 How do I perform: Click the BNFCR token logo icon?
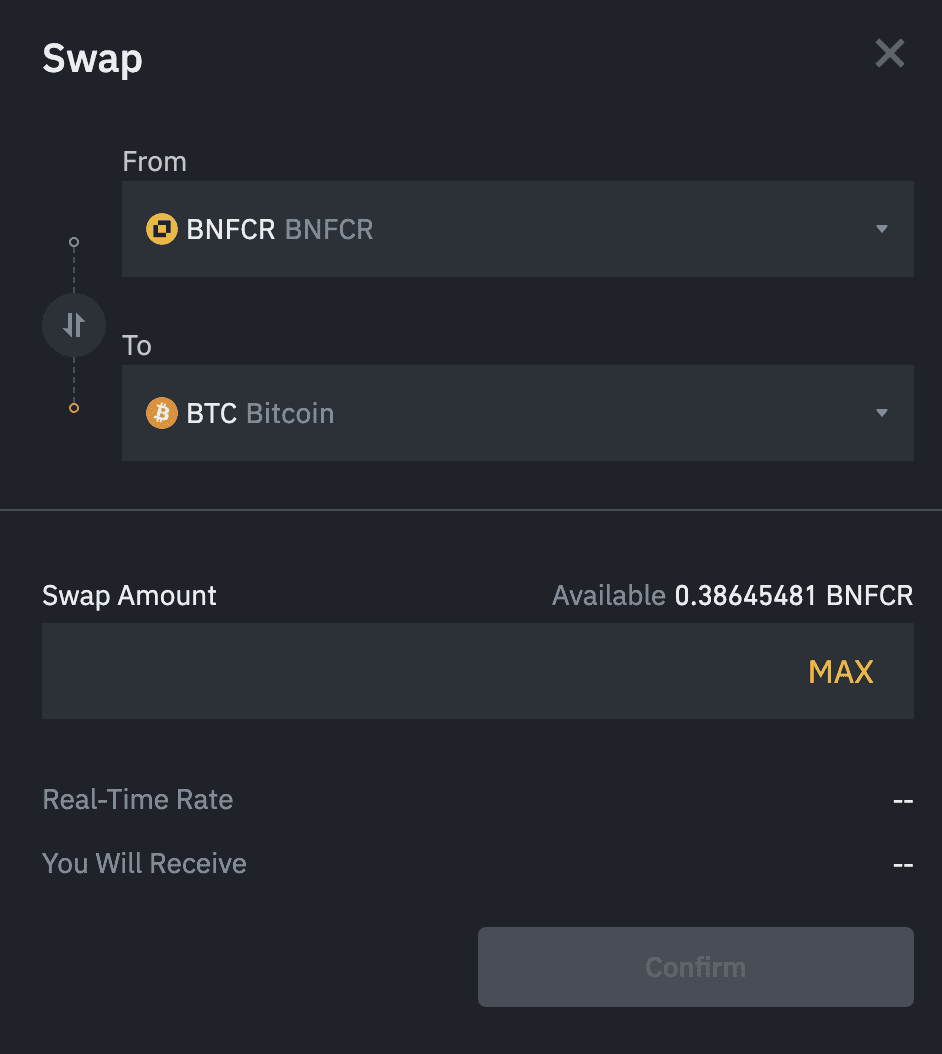161,229
